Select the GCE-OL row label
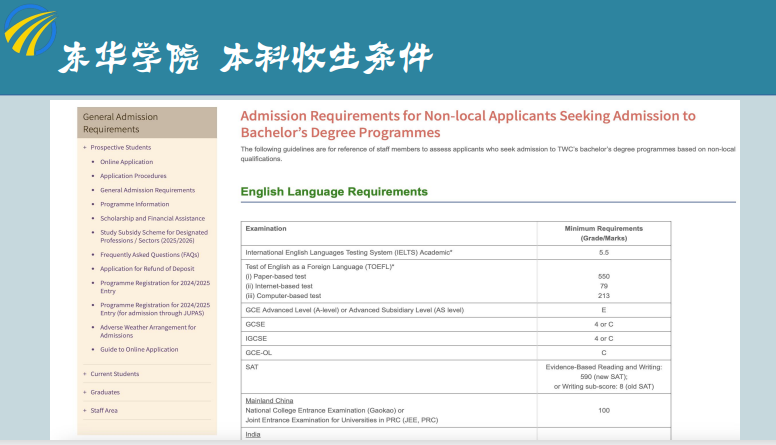This screenshot has height=445, width=776. (259, 353)
